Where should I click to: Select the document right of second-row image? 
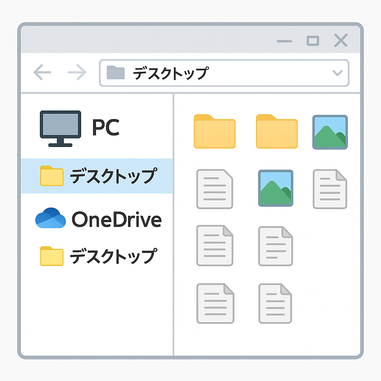coord(330,189)
